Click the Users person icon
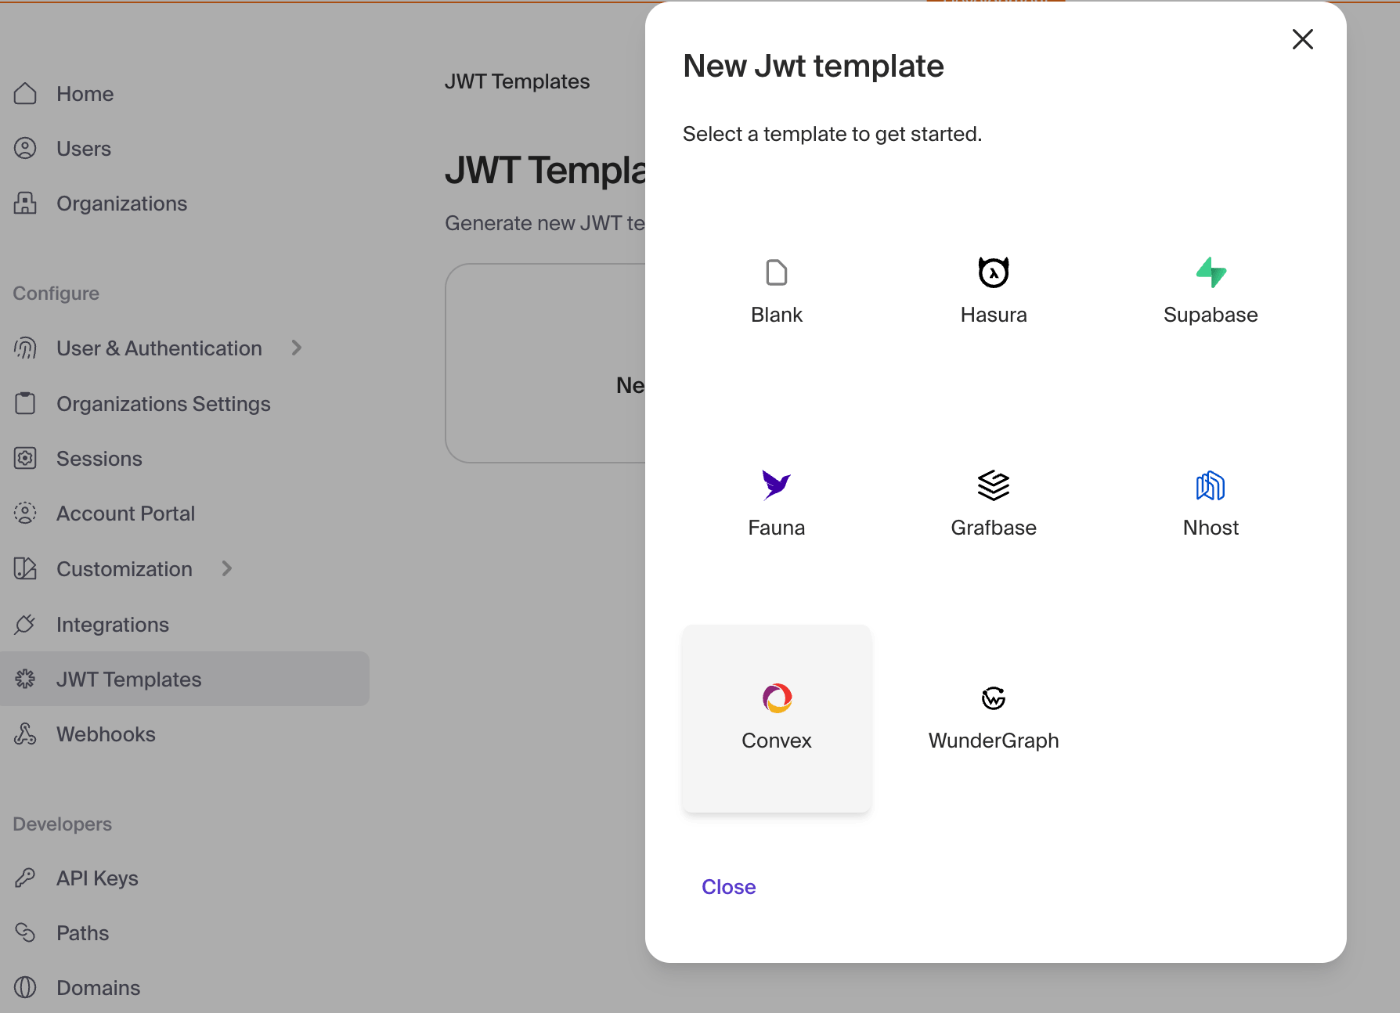This screenshot has height=1013, width=1400. pyautogui.click(x=25, y=148)
